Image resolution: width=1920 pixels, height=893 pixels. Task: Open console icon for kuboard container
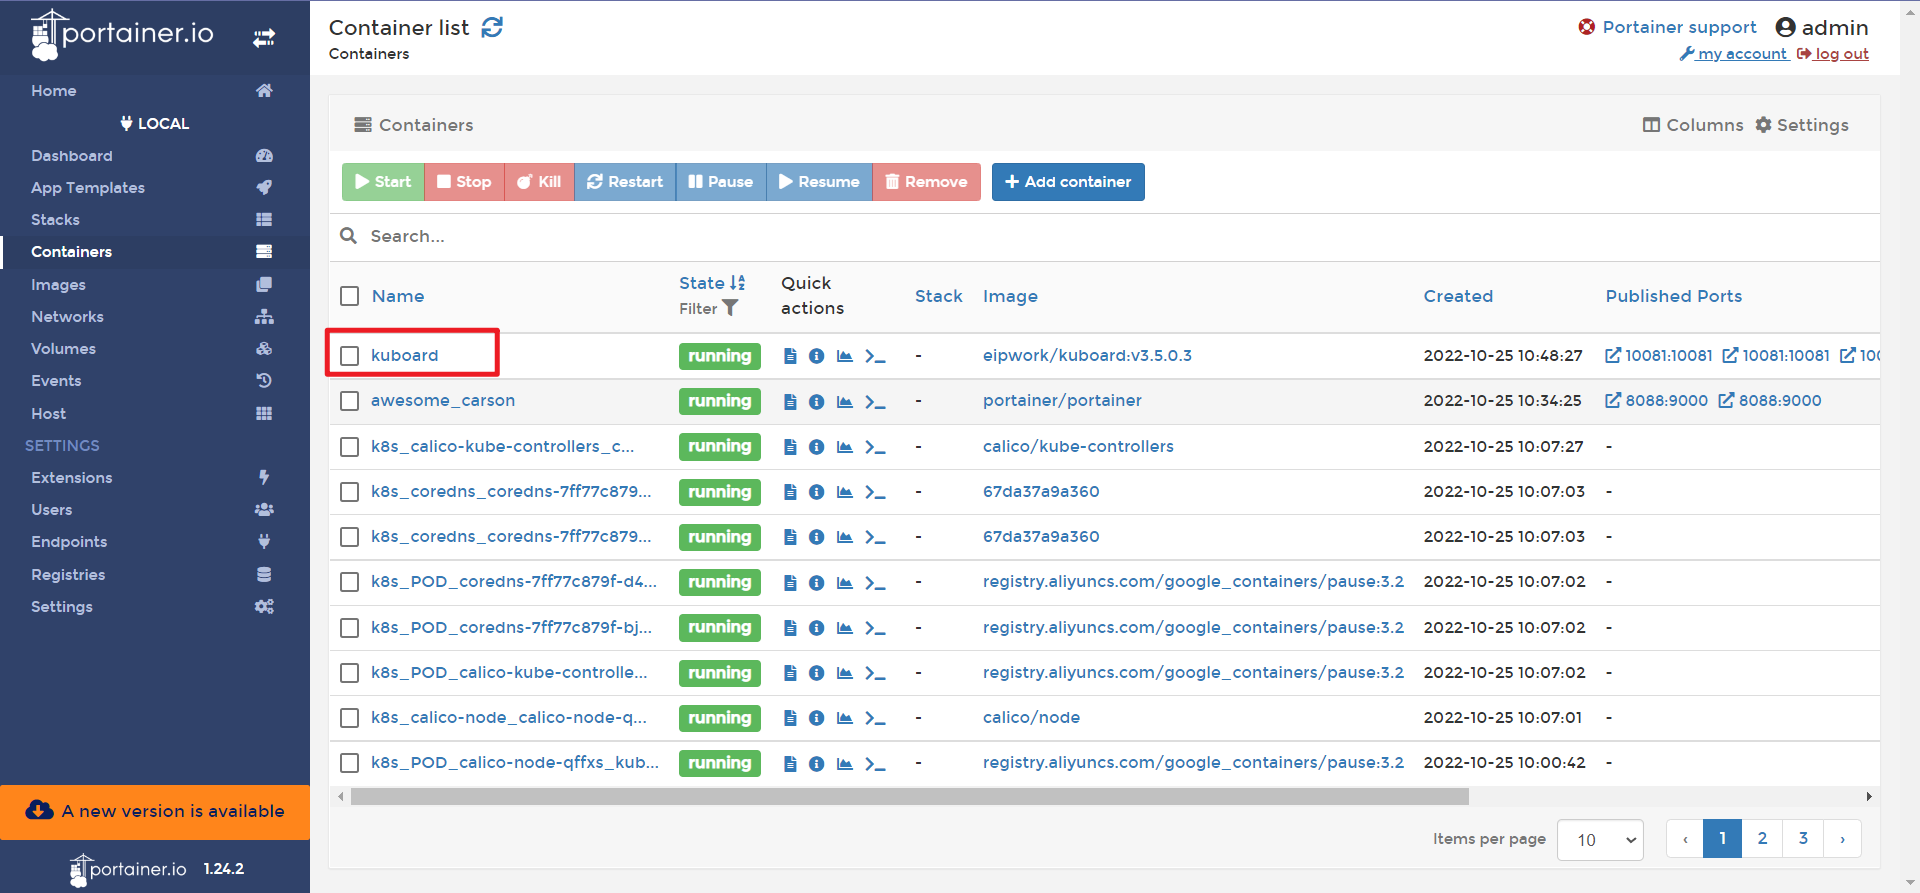[x=875, y=356]
